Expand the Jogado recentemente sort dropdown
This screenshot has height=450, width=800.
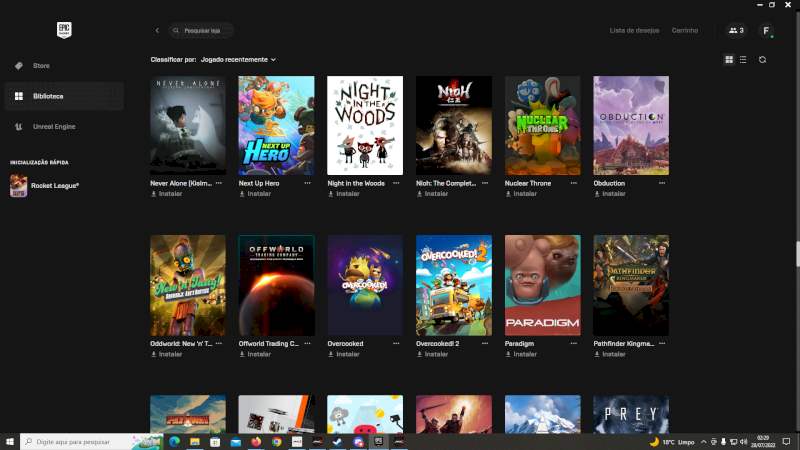[x=238, y=60]
